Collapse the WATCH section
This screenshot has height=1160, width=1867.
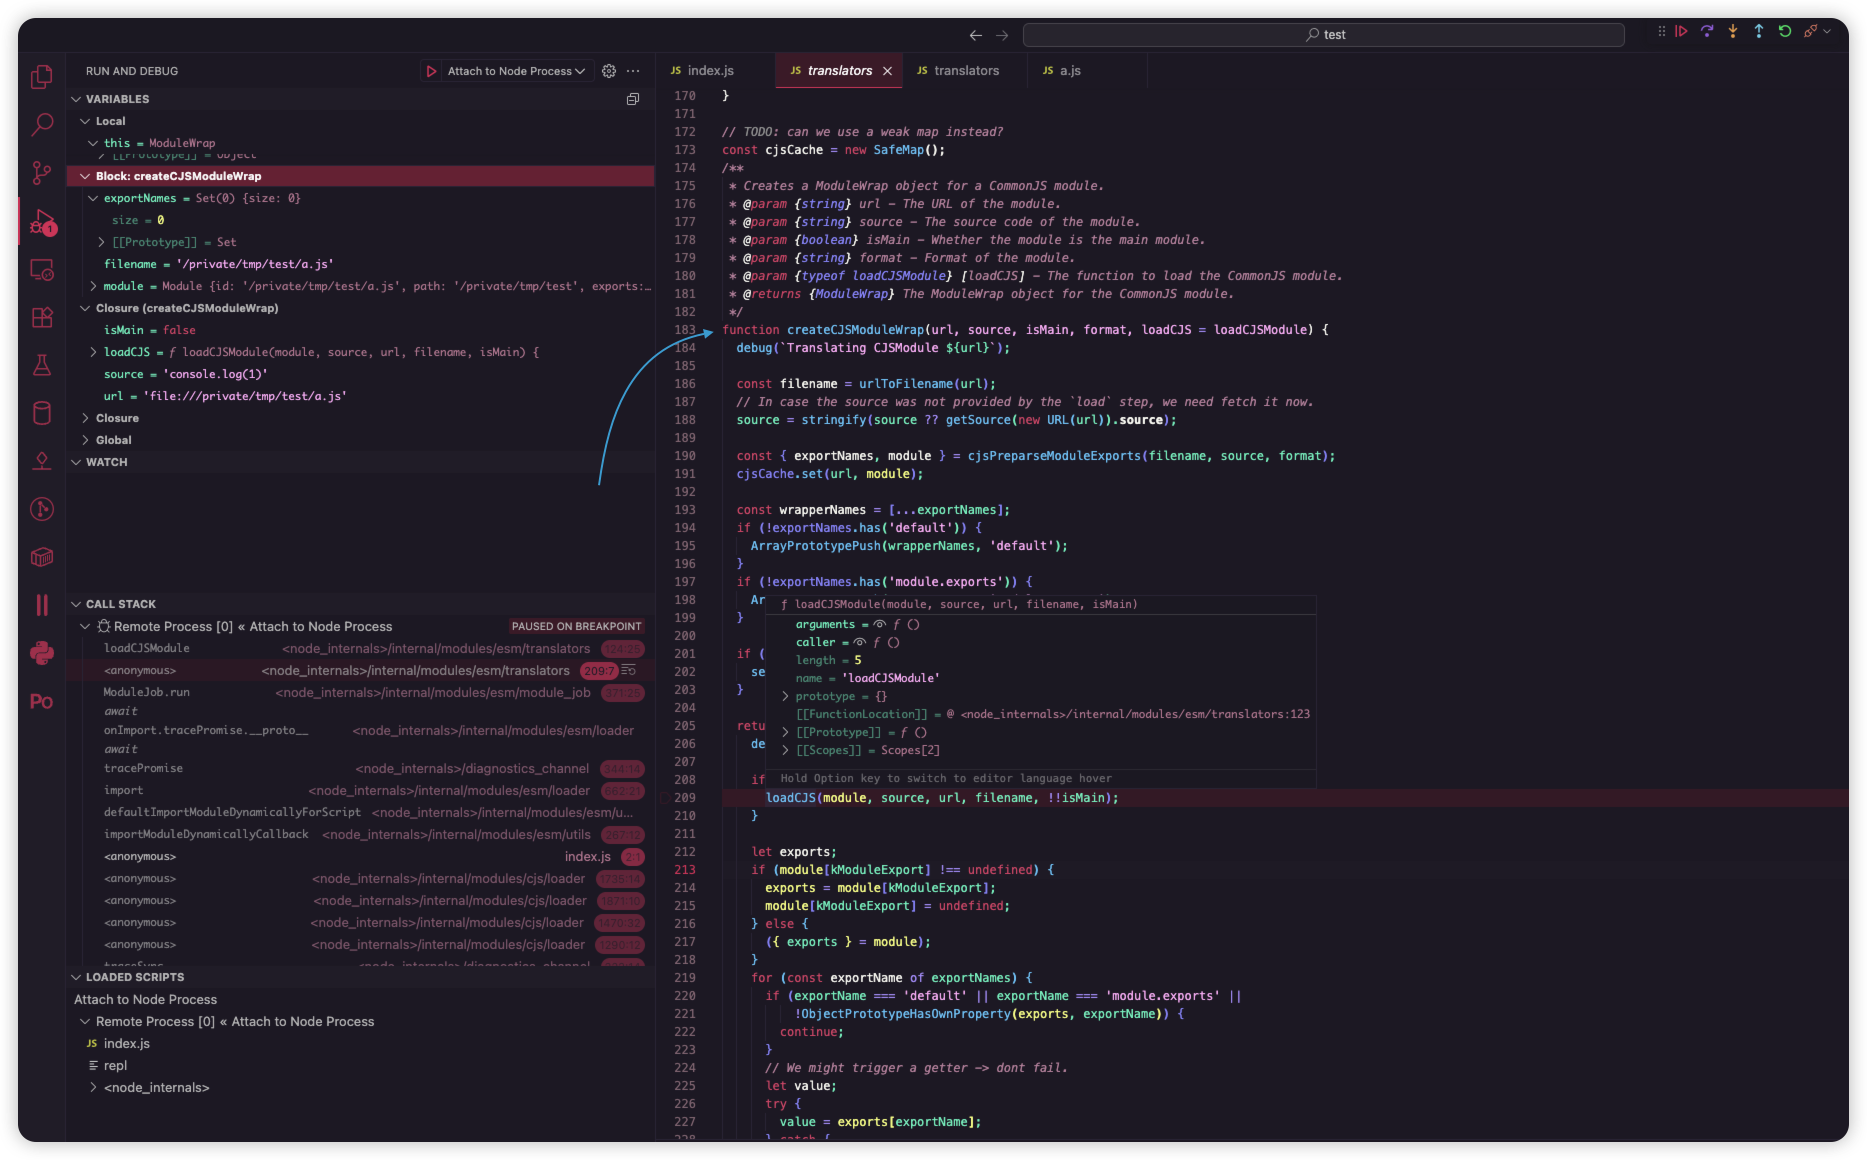click(x=76, y=462)
